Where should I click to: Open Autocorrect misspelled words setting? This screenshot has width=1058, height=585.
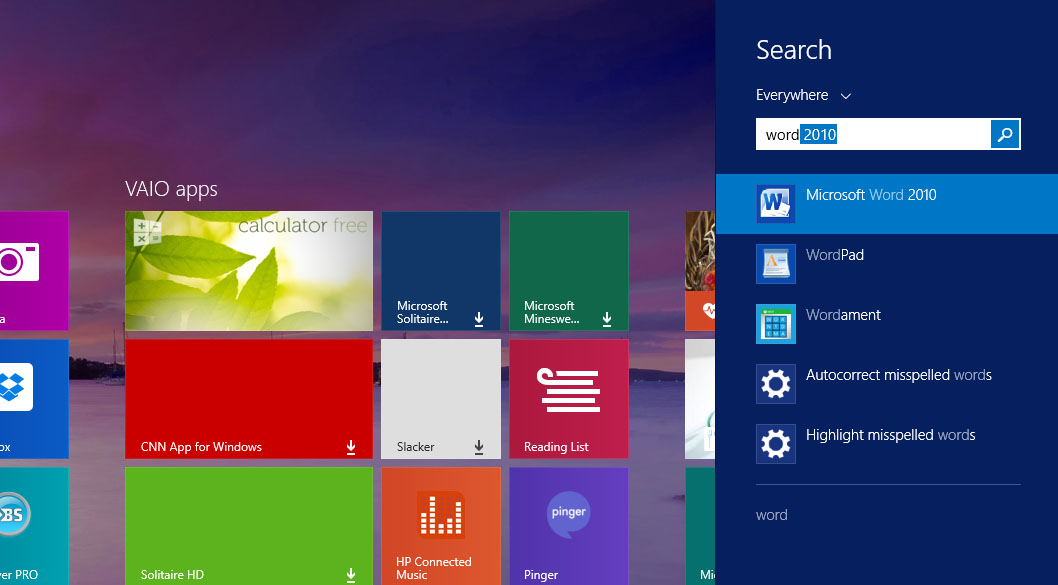coord(887,384)
